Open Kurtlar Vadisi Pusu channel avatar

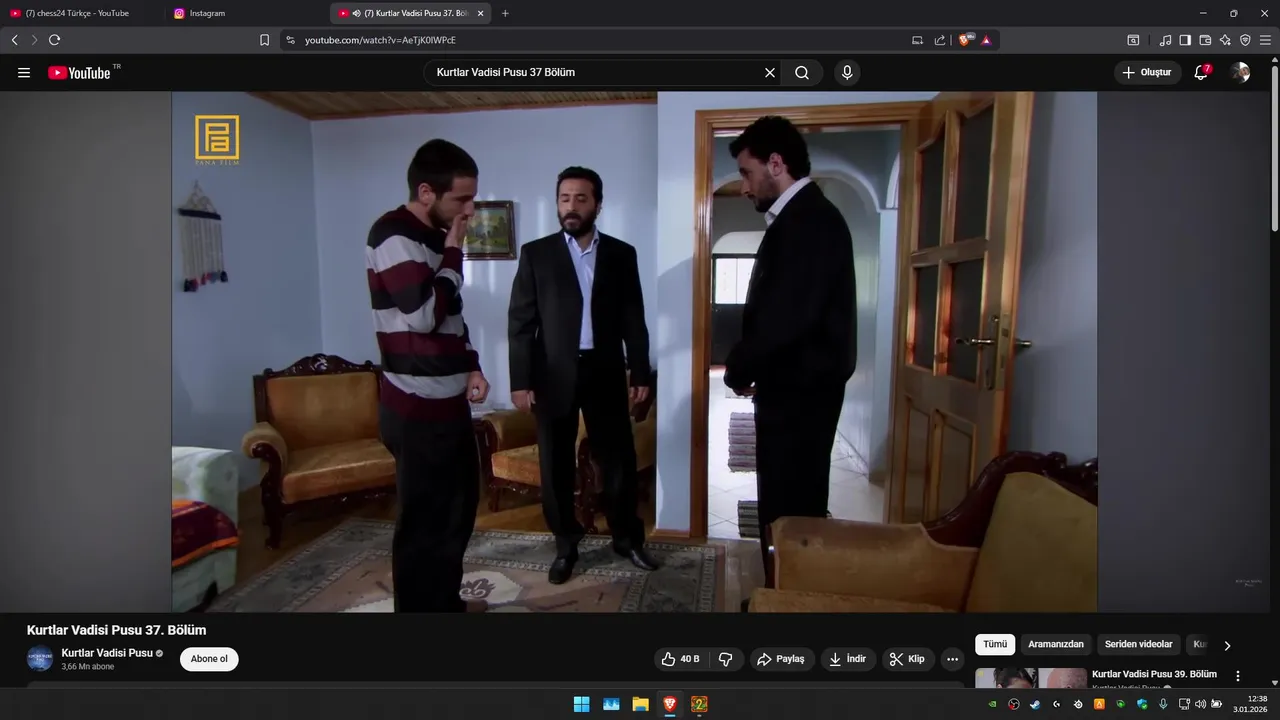click(40, 659)
